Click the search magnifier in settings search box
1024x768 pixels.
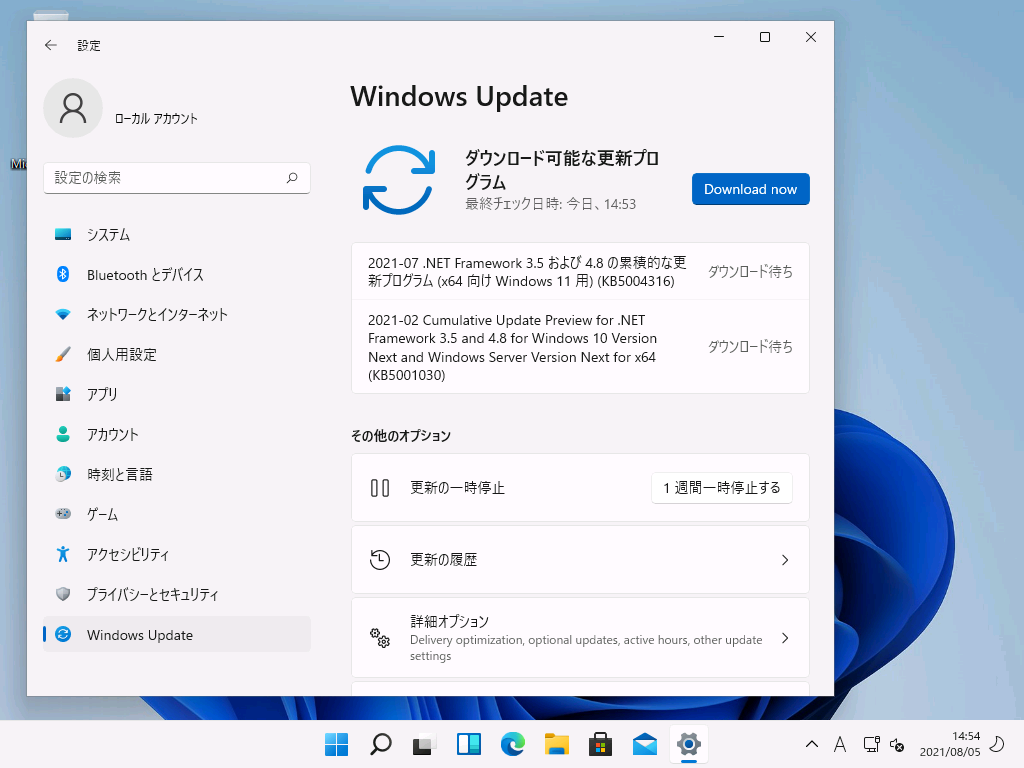(x=292, y=178)
